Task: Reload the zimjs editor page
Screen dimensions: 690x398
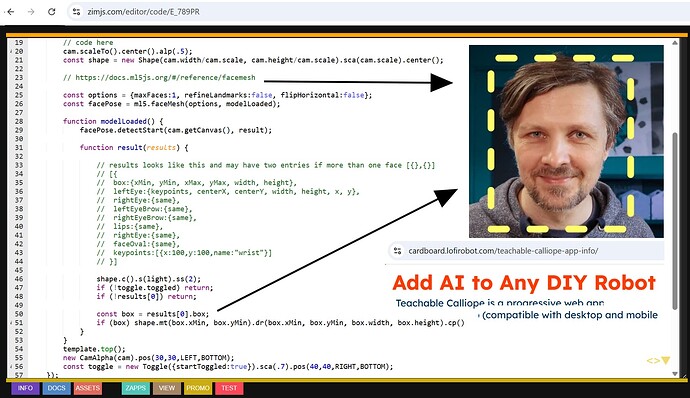Action: tap(51, 12)
